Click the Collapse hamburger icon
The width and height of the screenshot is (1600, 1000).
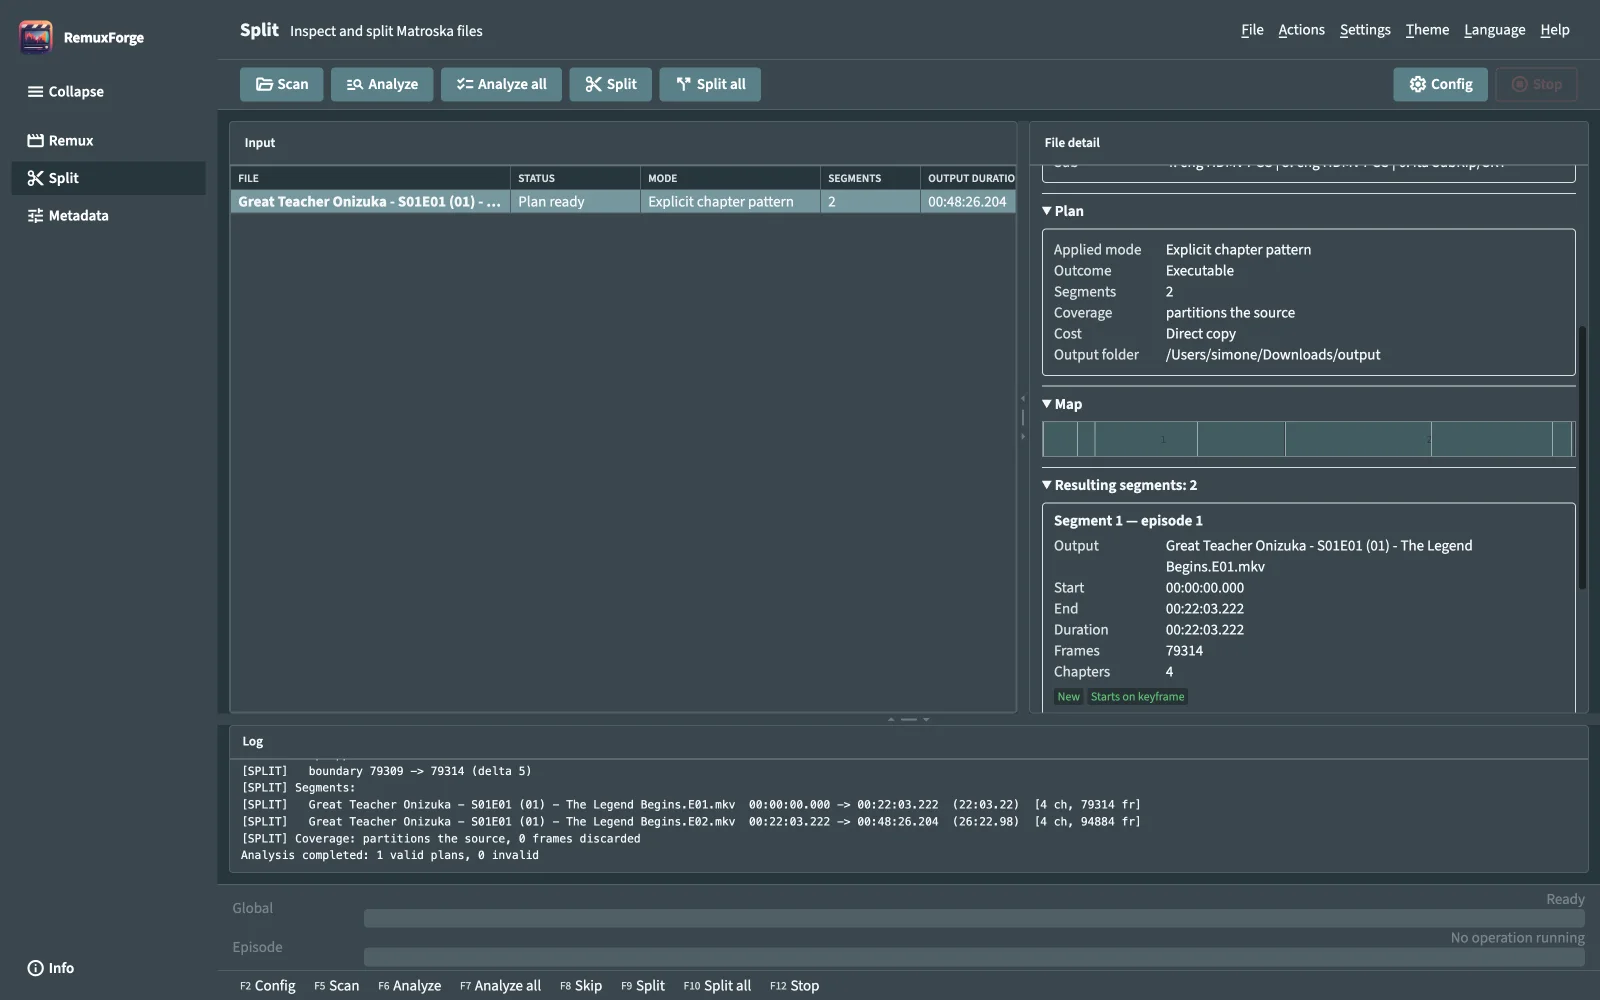tap(35, 92)
